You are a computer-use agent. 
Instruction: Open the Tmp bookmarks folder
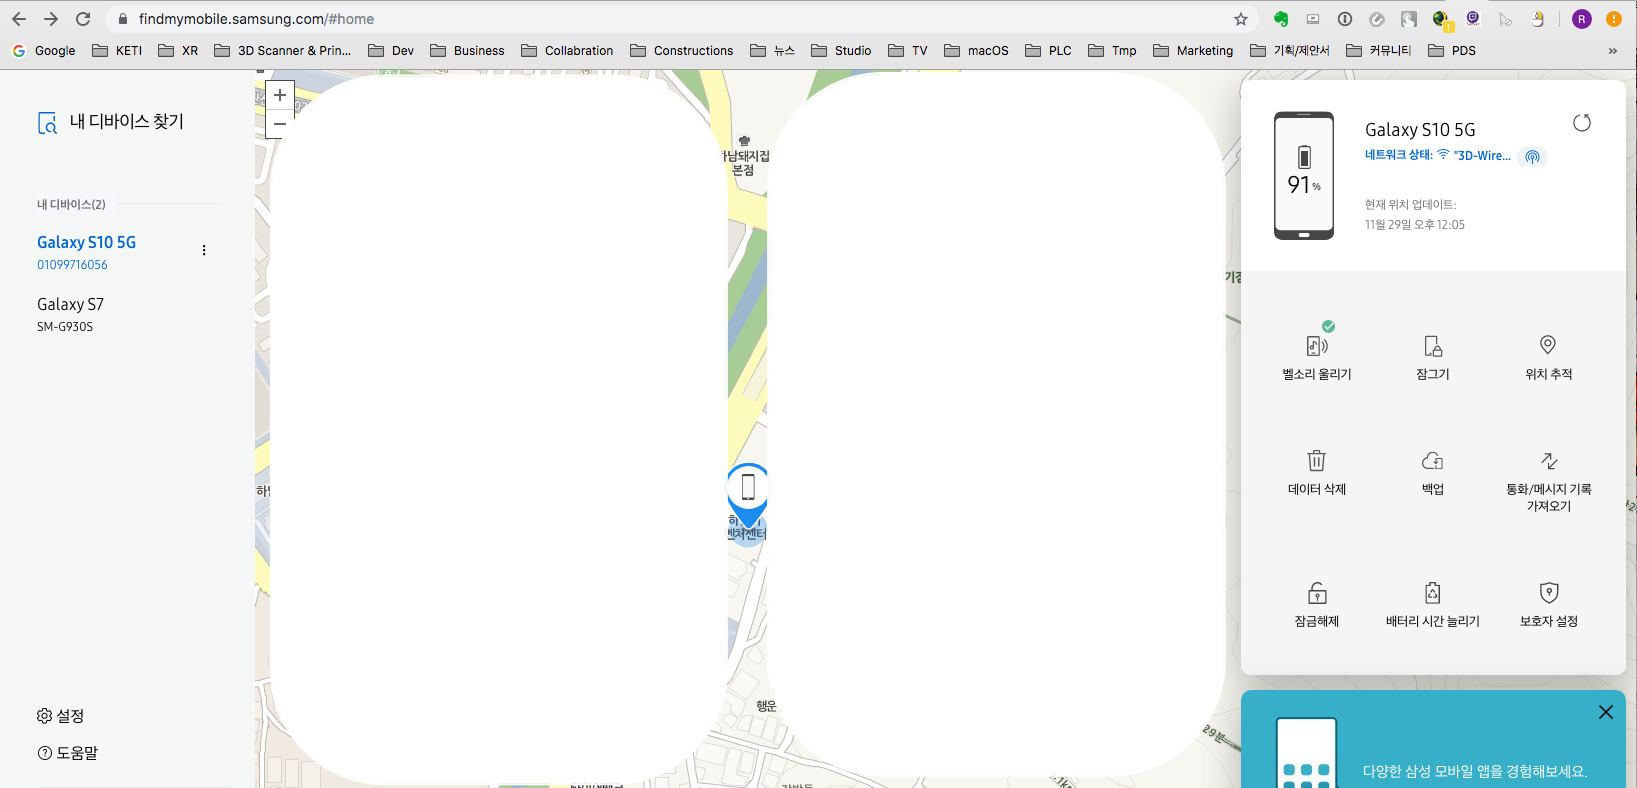click(1112, 51)
